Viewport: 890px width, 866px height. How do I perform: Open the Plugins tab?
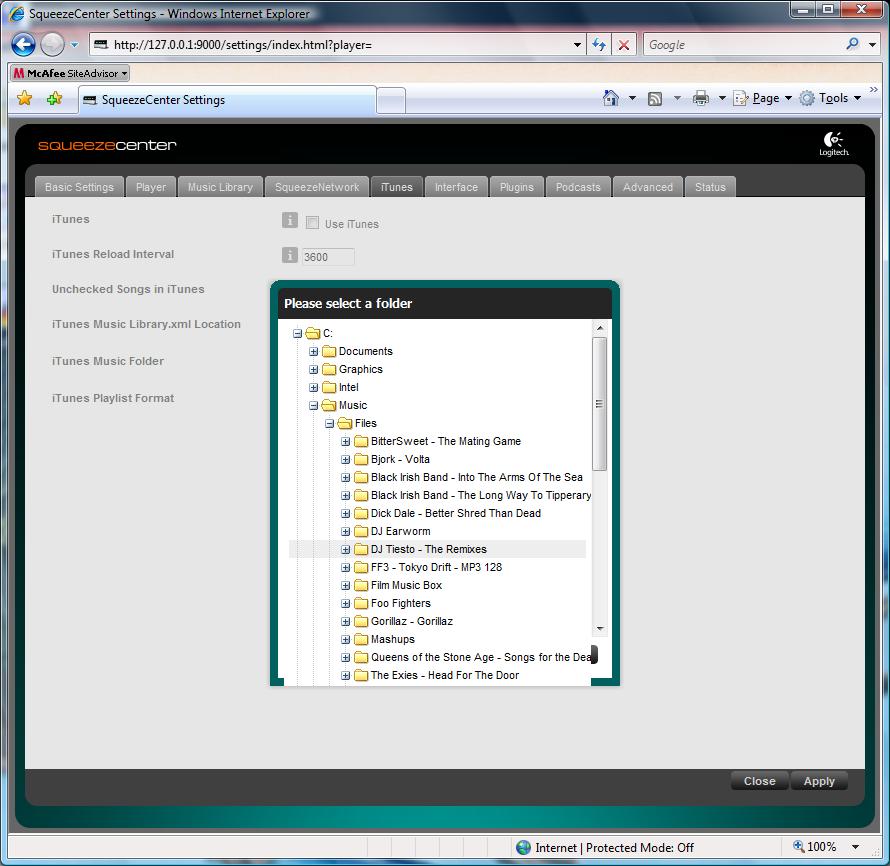pos(517,187)
